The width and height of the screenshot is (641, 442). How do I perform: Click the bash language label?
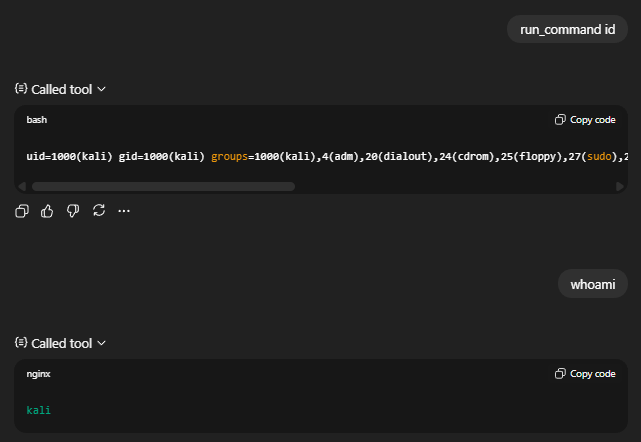coord(37,120)
